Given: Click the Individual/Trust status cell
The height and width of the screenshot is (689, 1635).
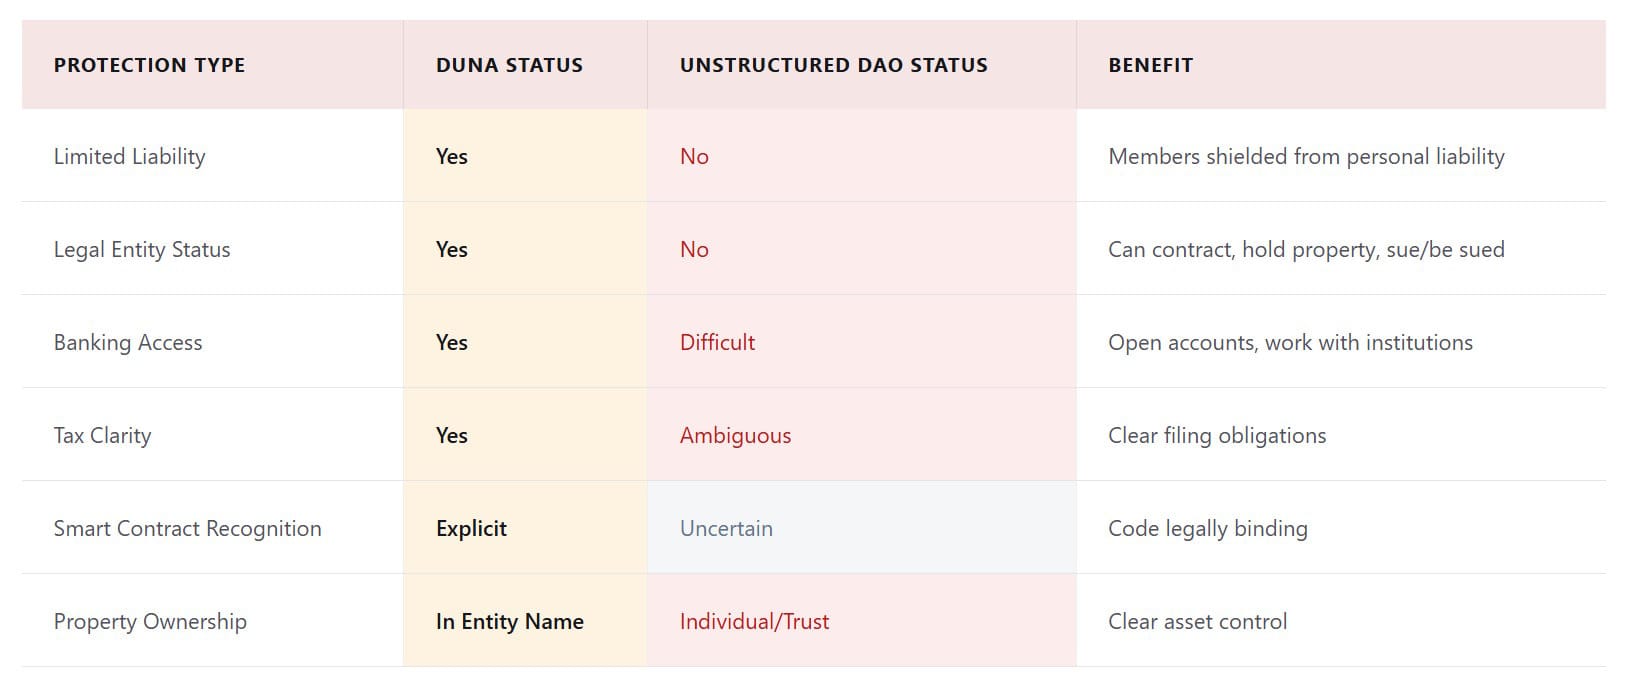Looking at the screenshot, I should pyautogui.click(x=754, y=621).
